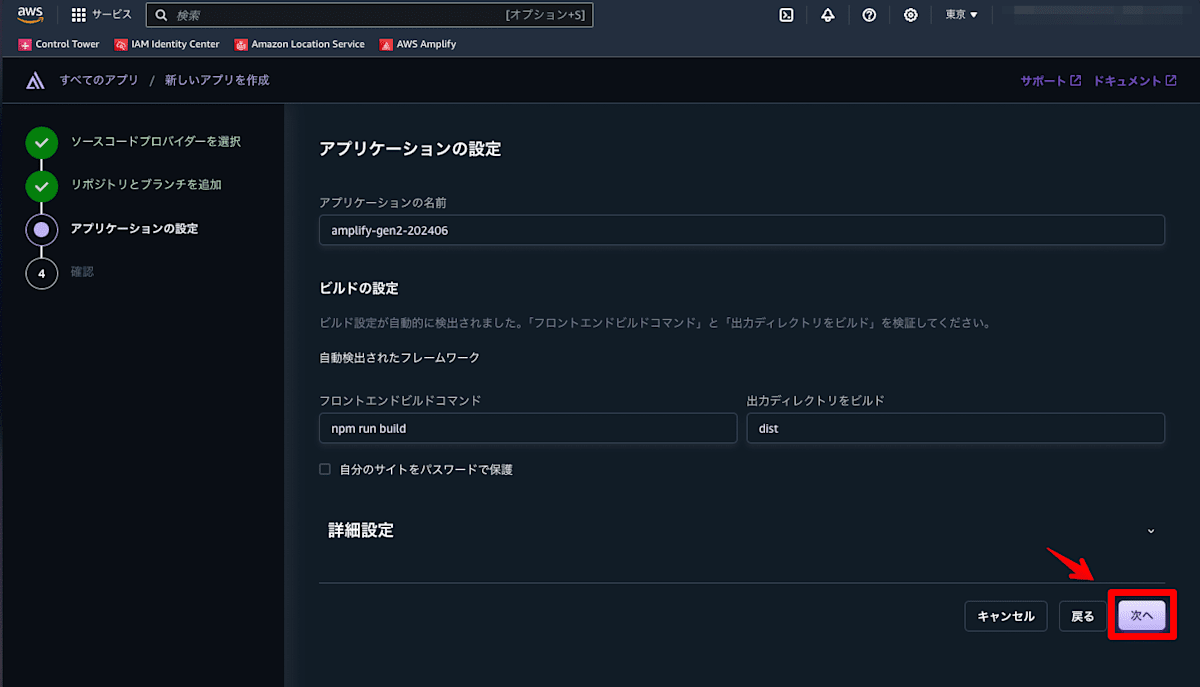Expand the 詳細設定 section chevron
The width and height of the screenshot is (1200, 687).
[1151, 531]
